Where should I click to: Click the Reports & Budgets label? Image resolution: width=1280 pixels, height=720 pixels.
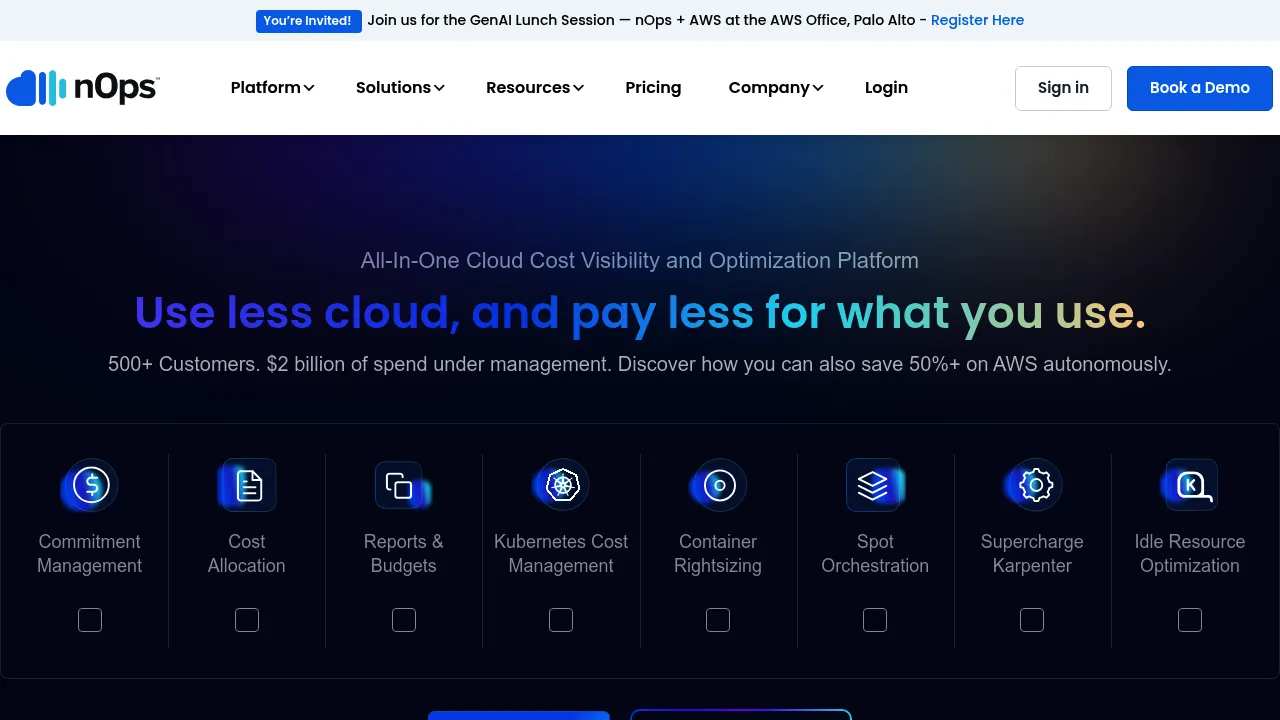(404, 554)
